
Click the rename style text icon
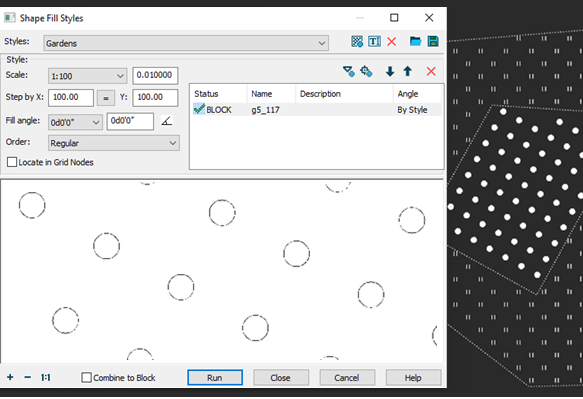(374, 41)
